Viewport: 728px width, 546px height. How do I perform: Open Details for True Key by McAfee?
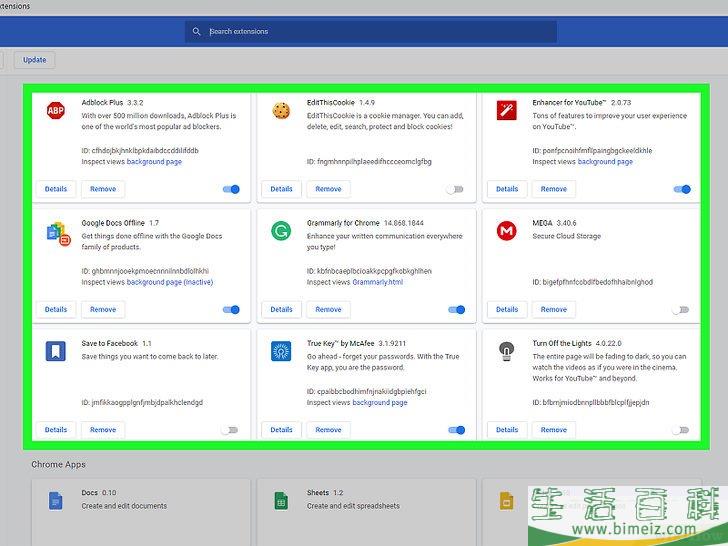pyautogui.click(x=281, y=430)
